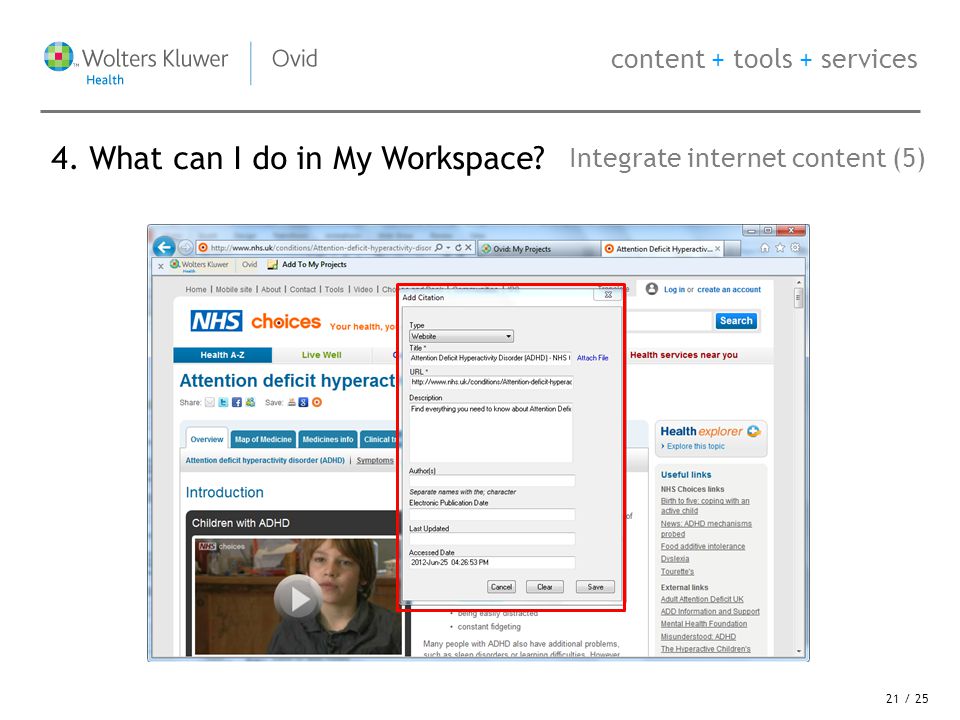Click the Video link in top navigation
Screen dimensions: 960x720
(363, 290)
